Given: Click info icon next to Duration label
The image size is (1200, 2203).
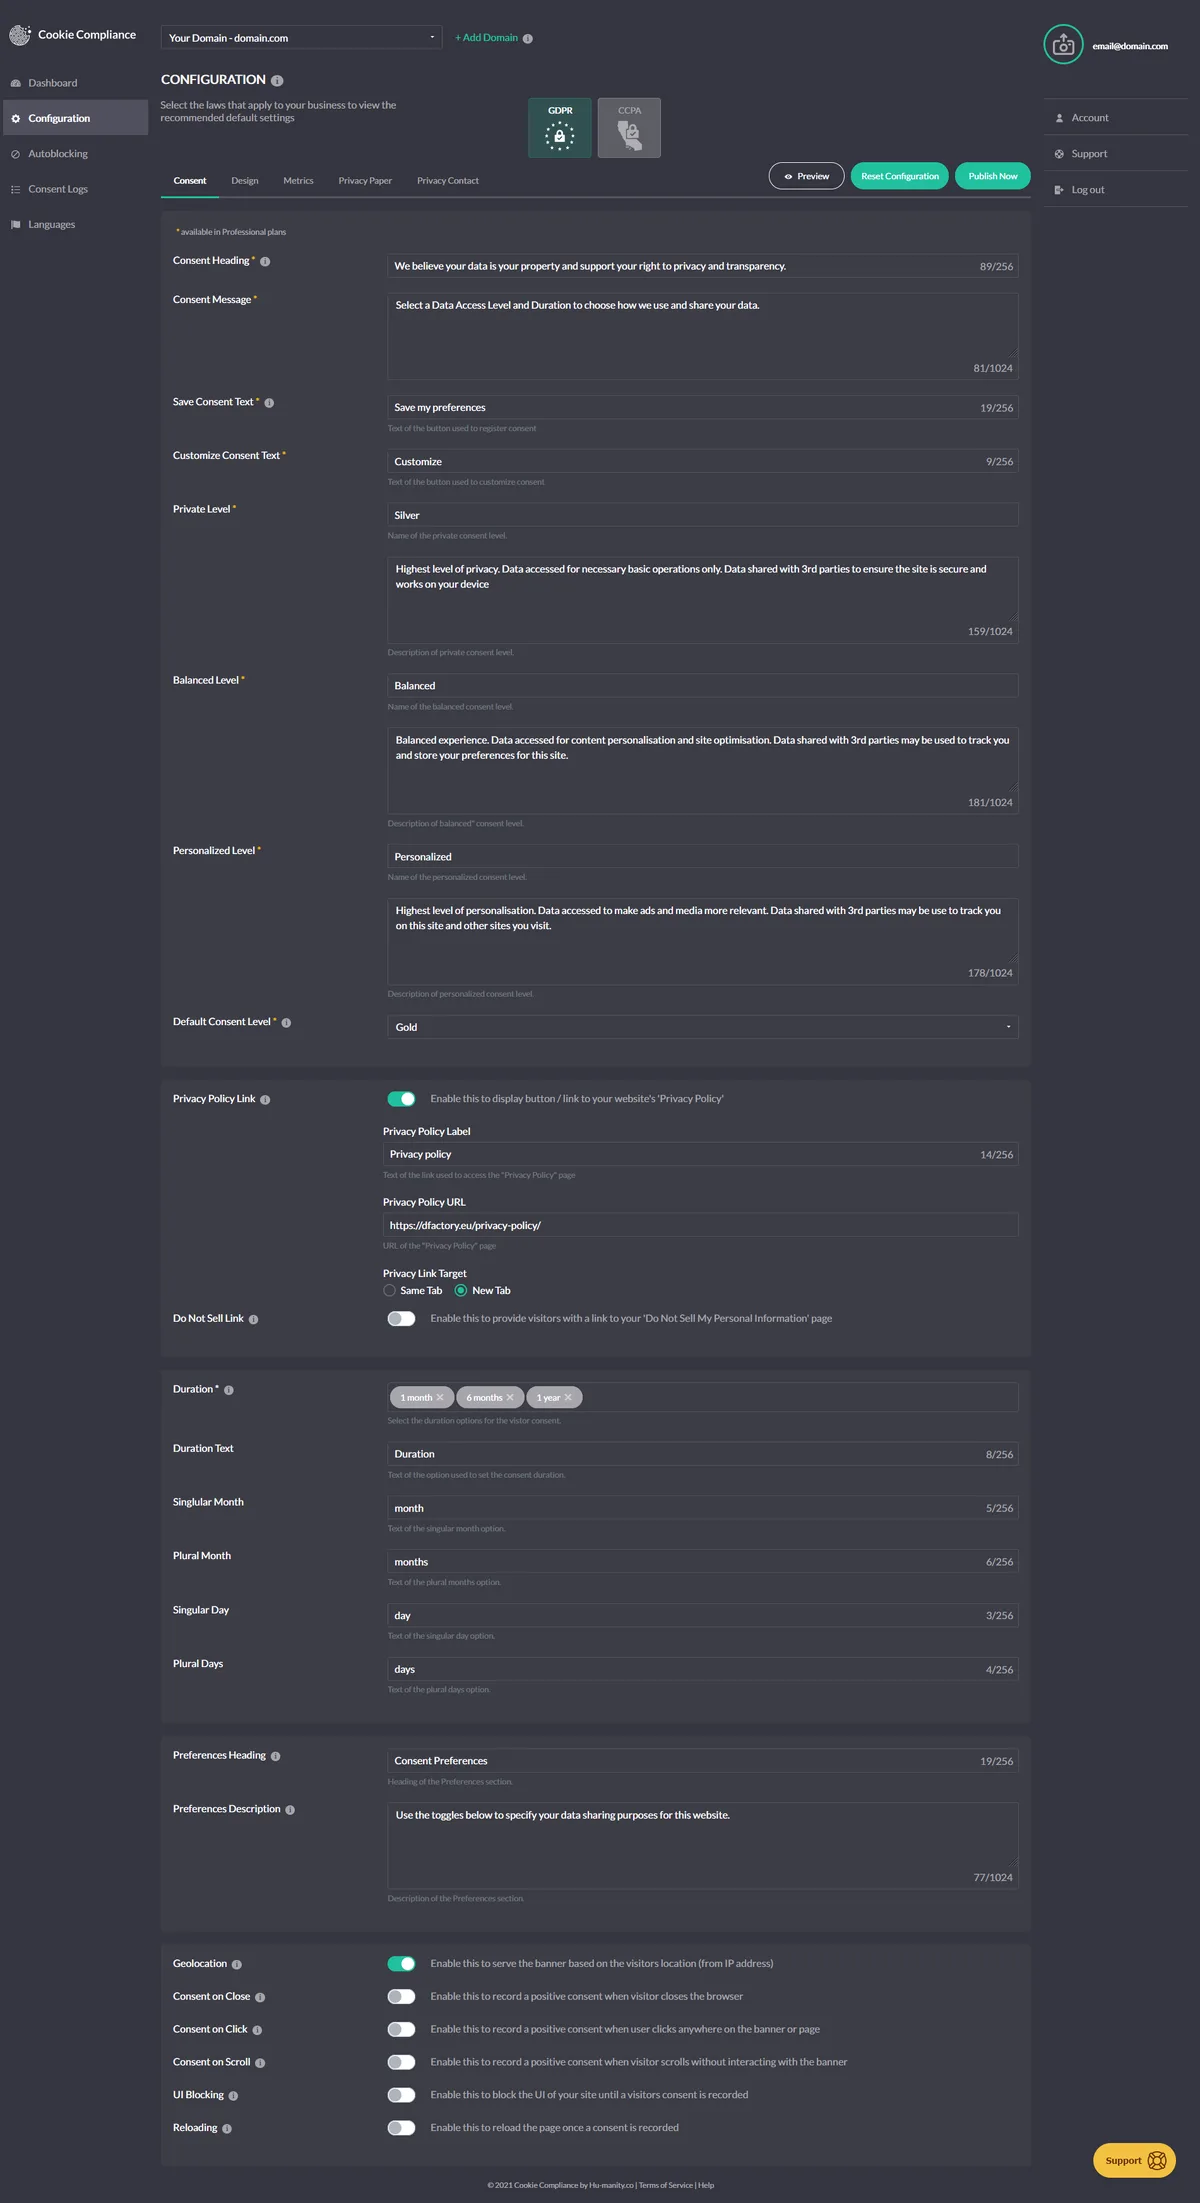Looking at the screenshot, I should pyautogui.click(x=229, y=1391).
